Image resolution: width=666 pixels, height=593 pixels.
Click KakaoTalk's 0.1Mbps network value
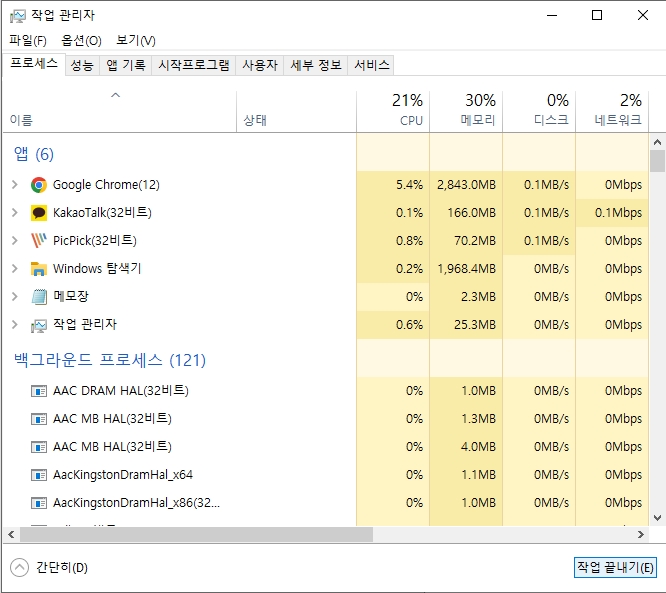pos(618,213)
